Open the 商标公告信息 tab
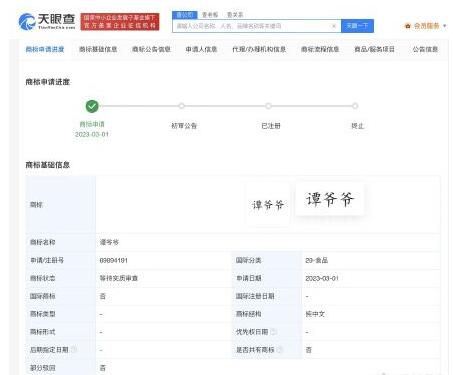 tap(151, 49)
